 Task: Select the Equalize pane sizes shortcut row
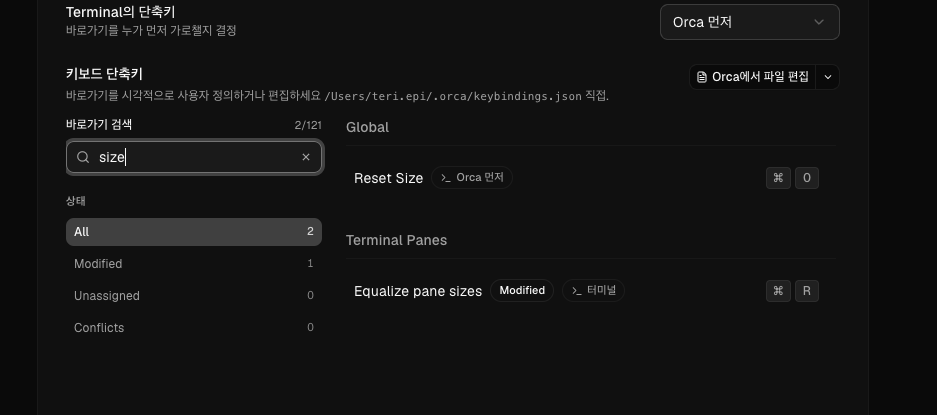coord(591,291)
